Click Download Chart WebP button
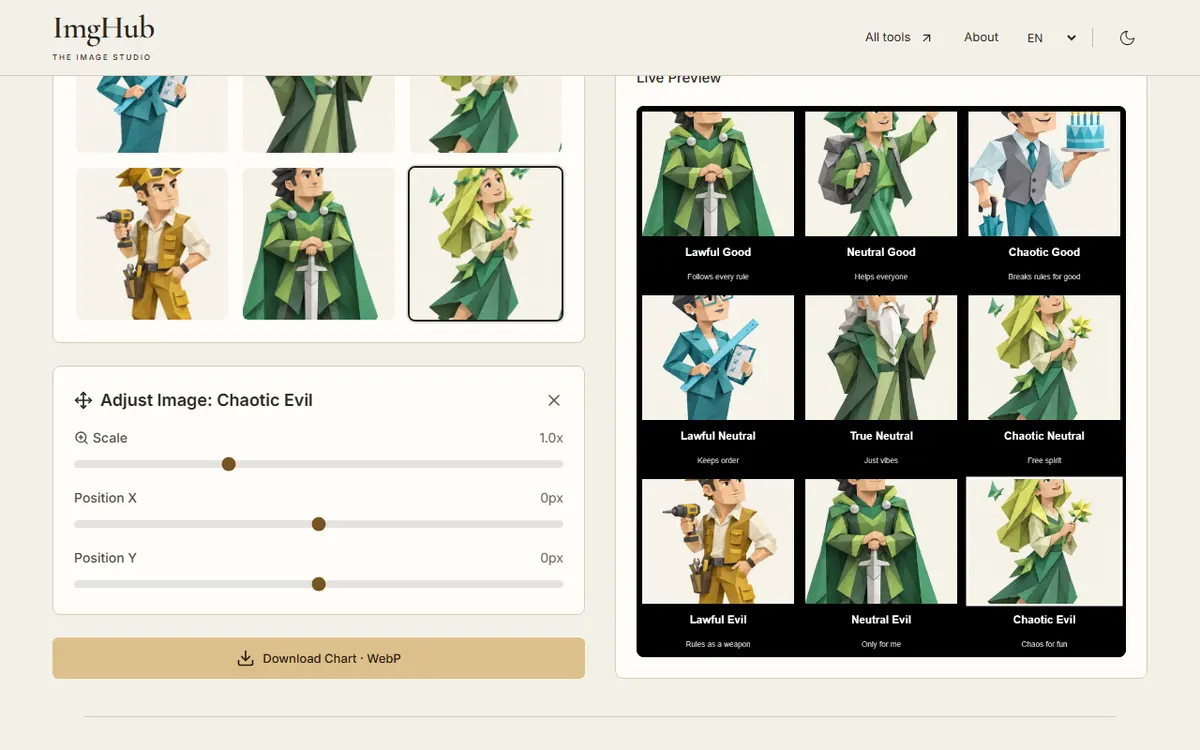 coord(318,658)
